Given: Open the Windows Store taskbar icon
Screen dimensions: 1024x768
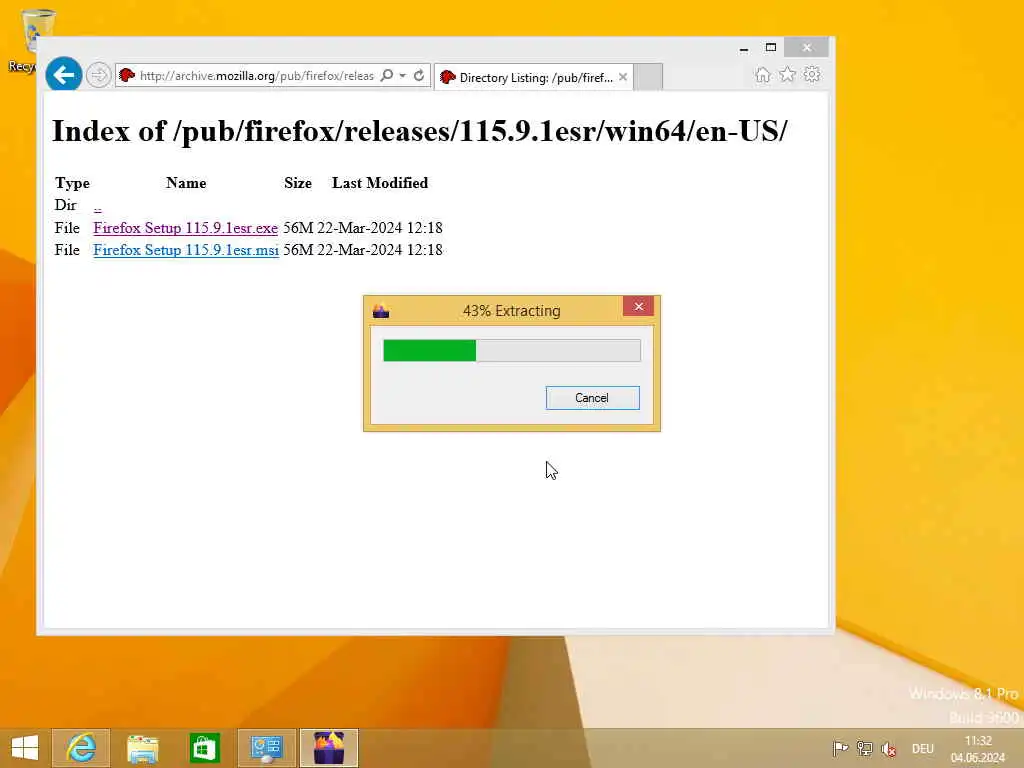Looking at the screenshot, I should (x=204, y=748).
